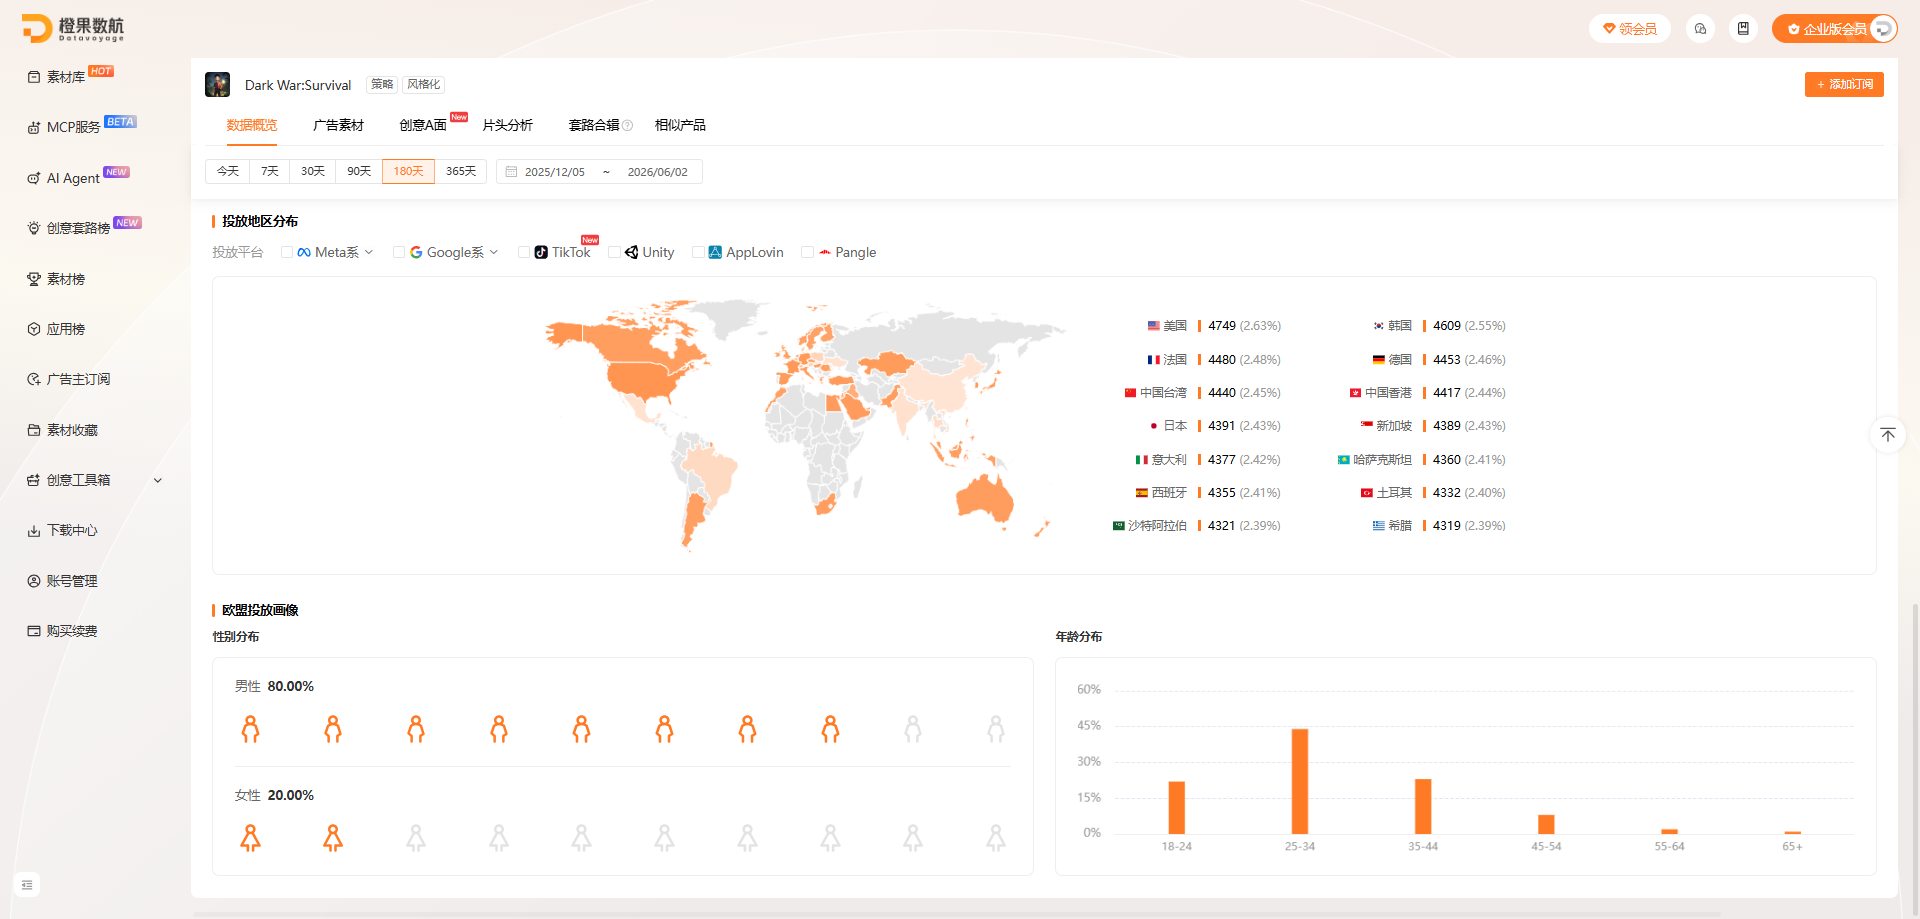Image resolution: width=1920 pixels, height=919 pixels.
Task: Click the help question mark beside 套路合辑
Action: pyautogui.click(x=627, y=126)
